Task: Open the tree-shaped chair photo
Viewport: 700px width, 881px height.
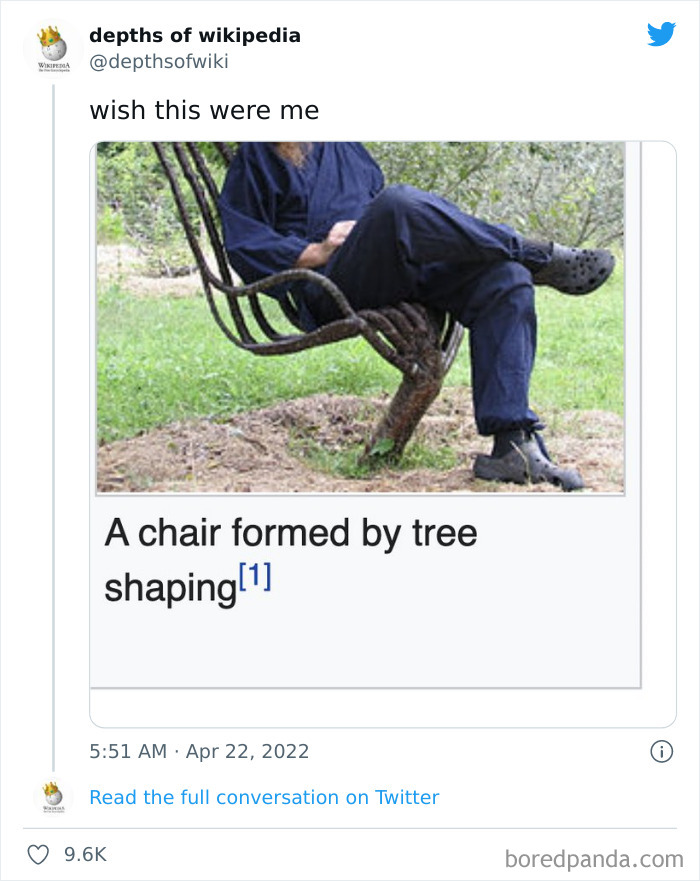Action: click(360, 315)
